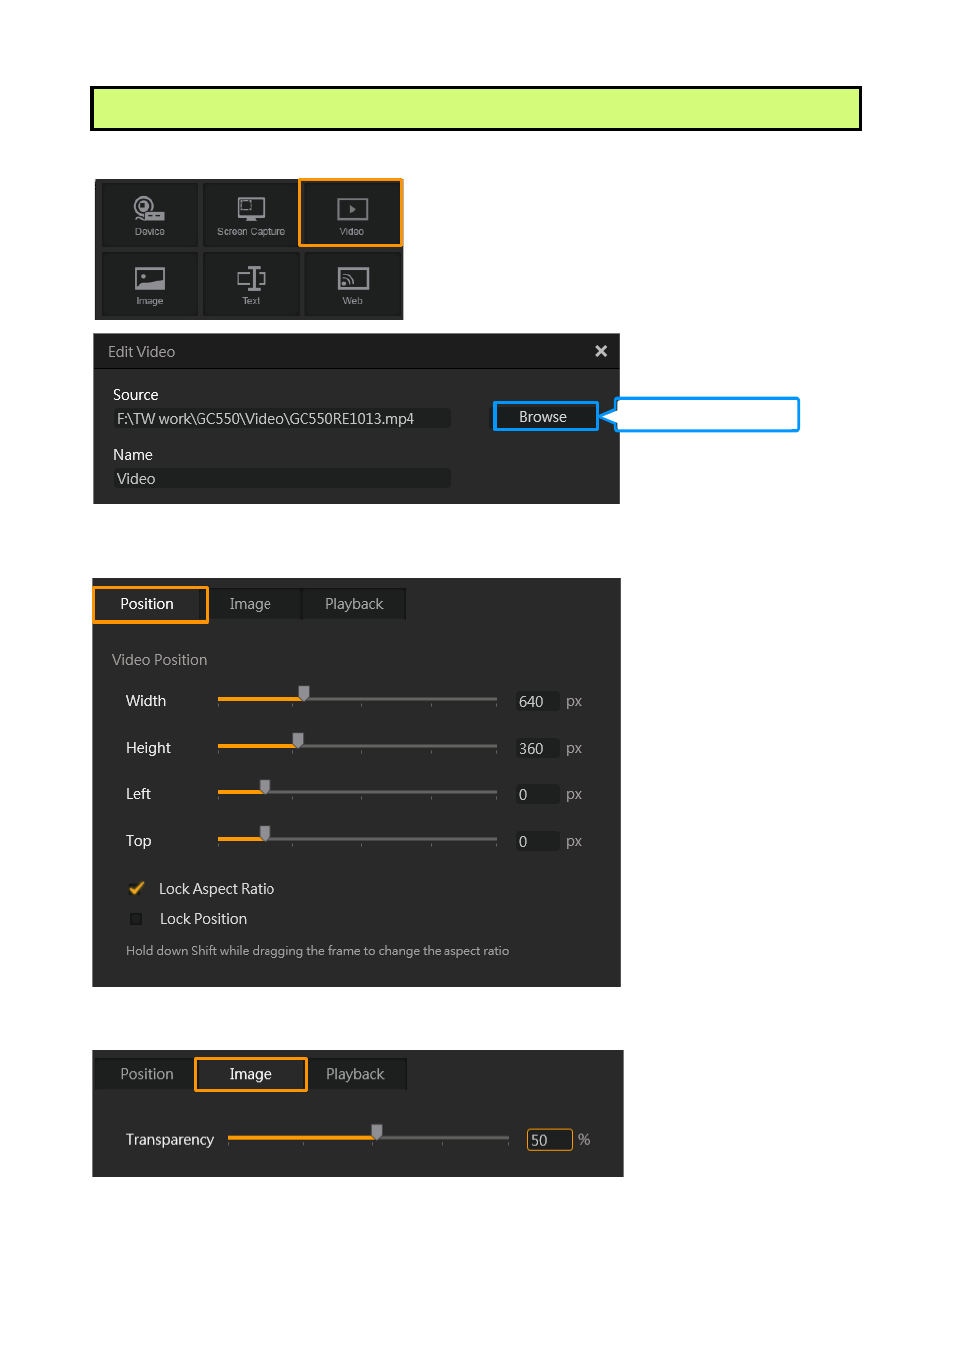Add a Text source
Viewport: 954px width, 1349px height.
[x=251, y=284]
